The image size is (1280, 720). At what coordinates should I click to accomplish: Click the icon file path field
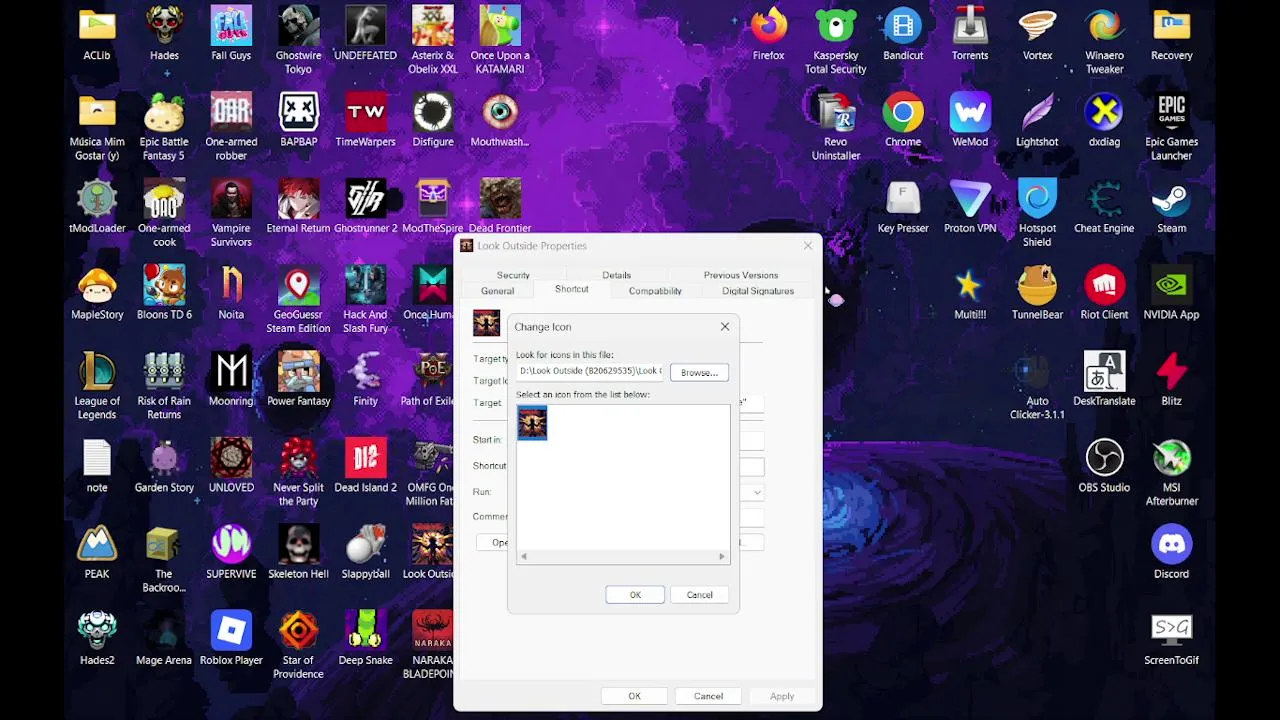pos(590,371)
